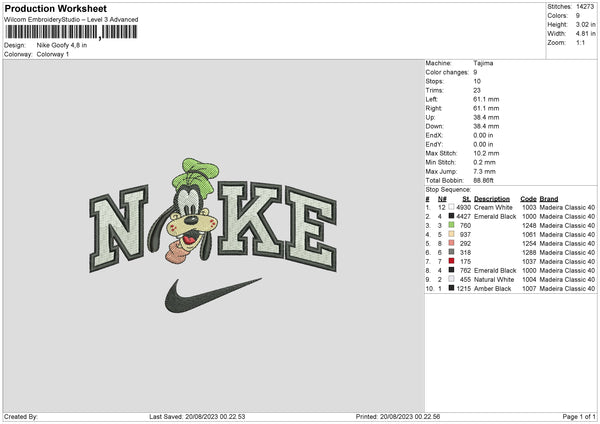Click the Max Jump value '7.3 mm'
This screenshot has width=600, height=424.
pos(484,171)
